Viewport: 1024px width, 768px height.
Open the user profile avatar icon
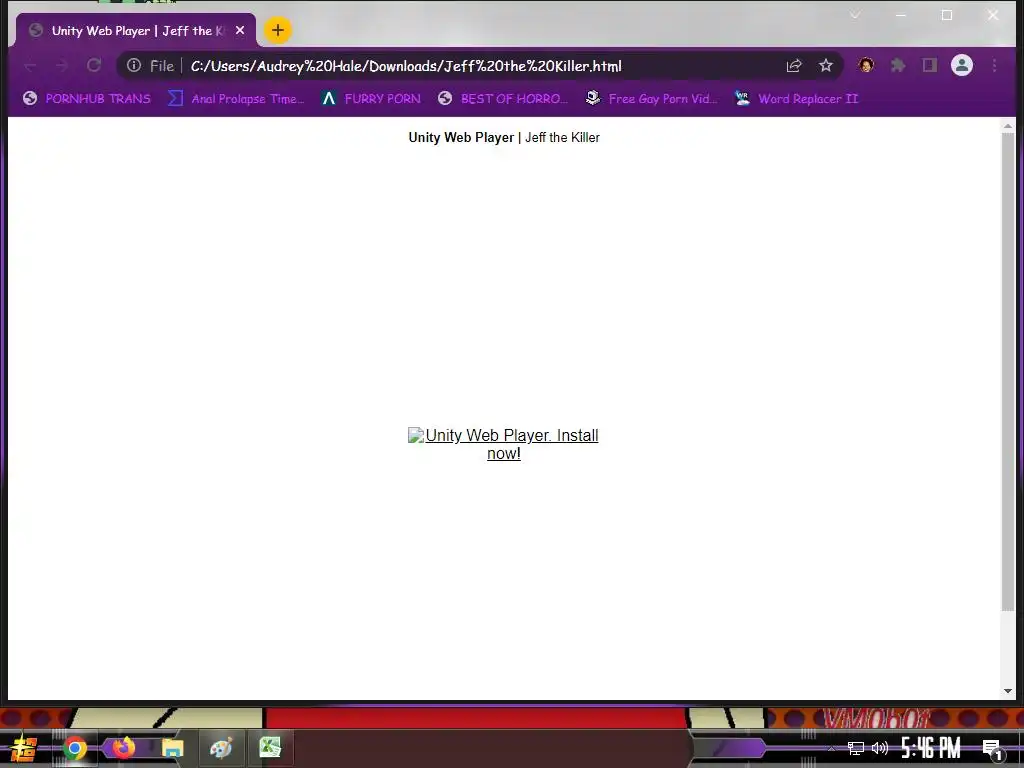point(961,65)
